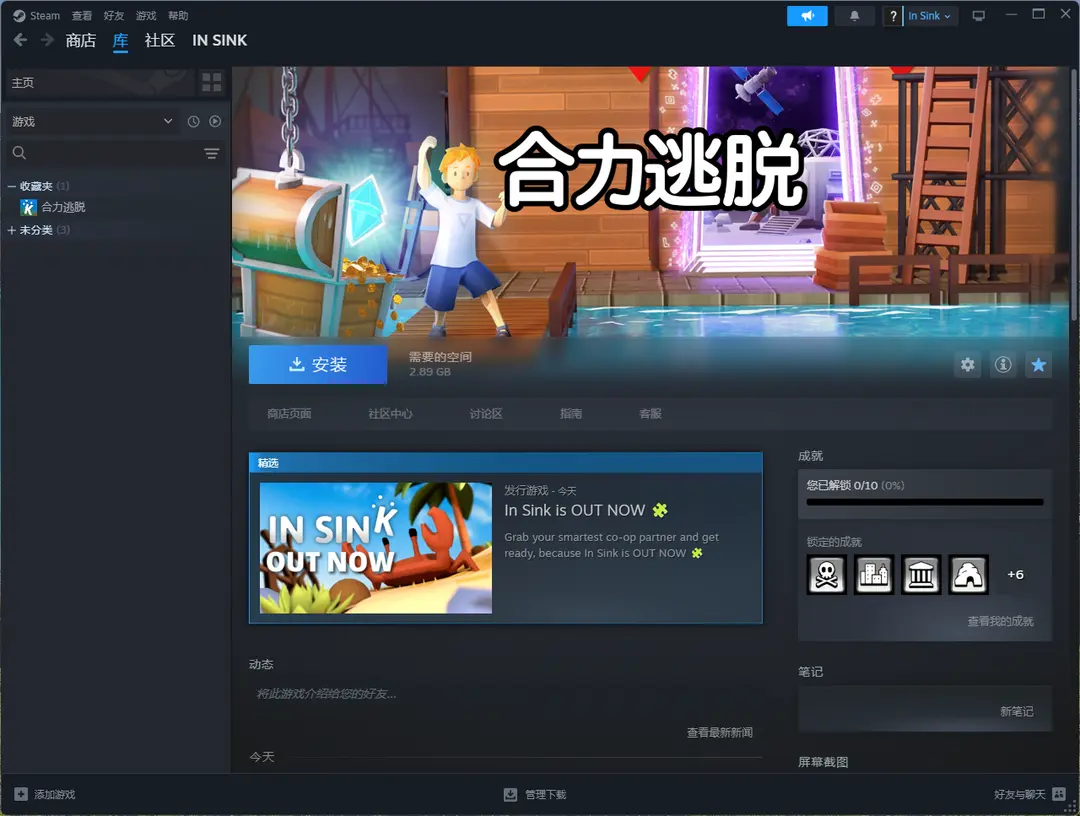Open 好友与聊天 panel

[x=1019, y=795]
